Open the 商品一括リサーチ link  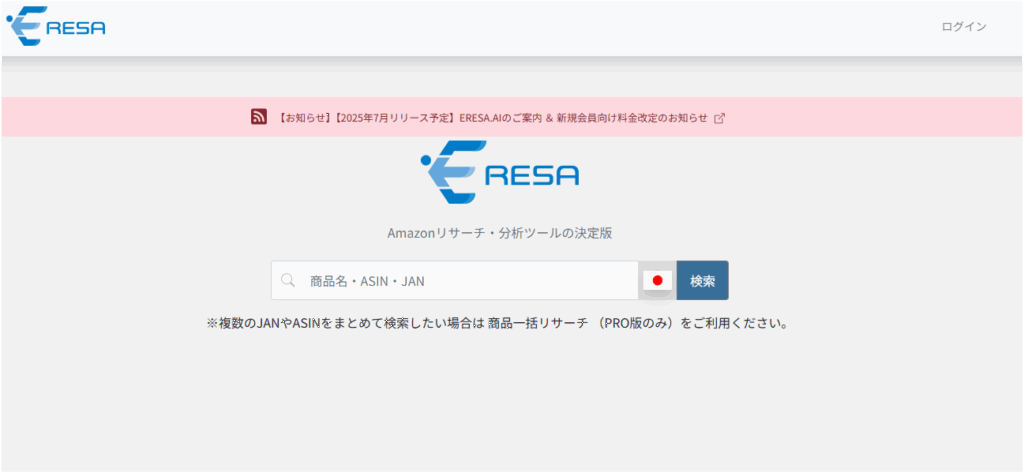click(538, 323)
